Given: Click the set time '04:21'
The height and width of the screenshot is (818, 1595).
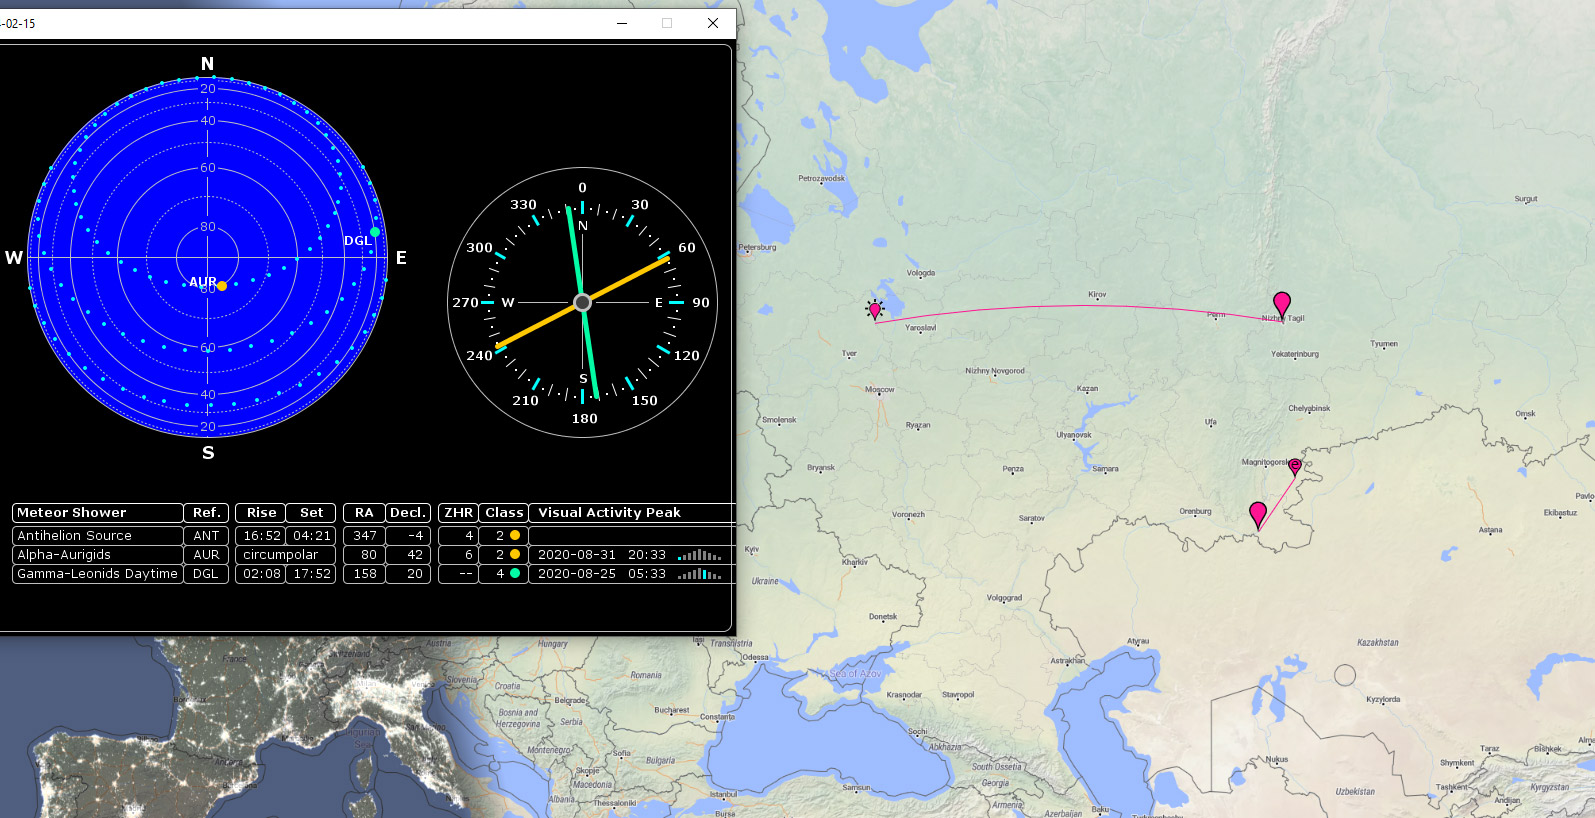Looking at the screenshot, I should 311,536.
